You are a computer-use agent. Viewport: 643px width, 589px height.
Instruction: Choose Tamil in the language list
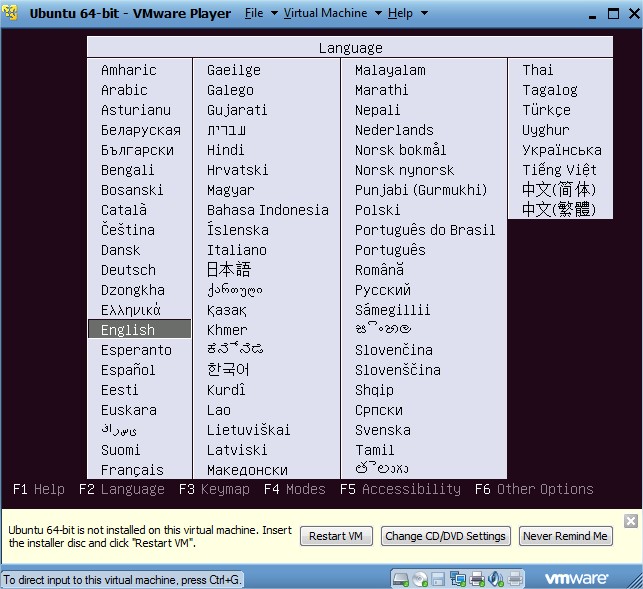374,450
